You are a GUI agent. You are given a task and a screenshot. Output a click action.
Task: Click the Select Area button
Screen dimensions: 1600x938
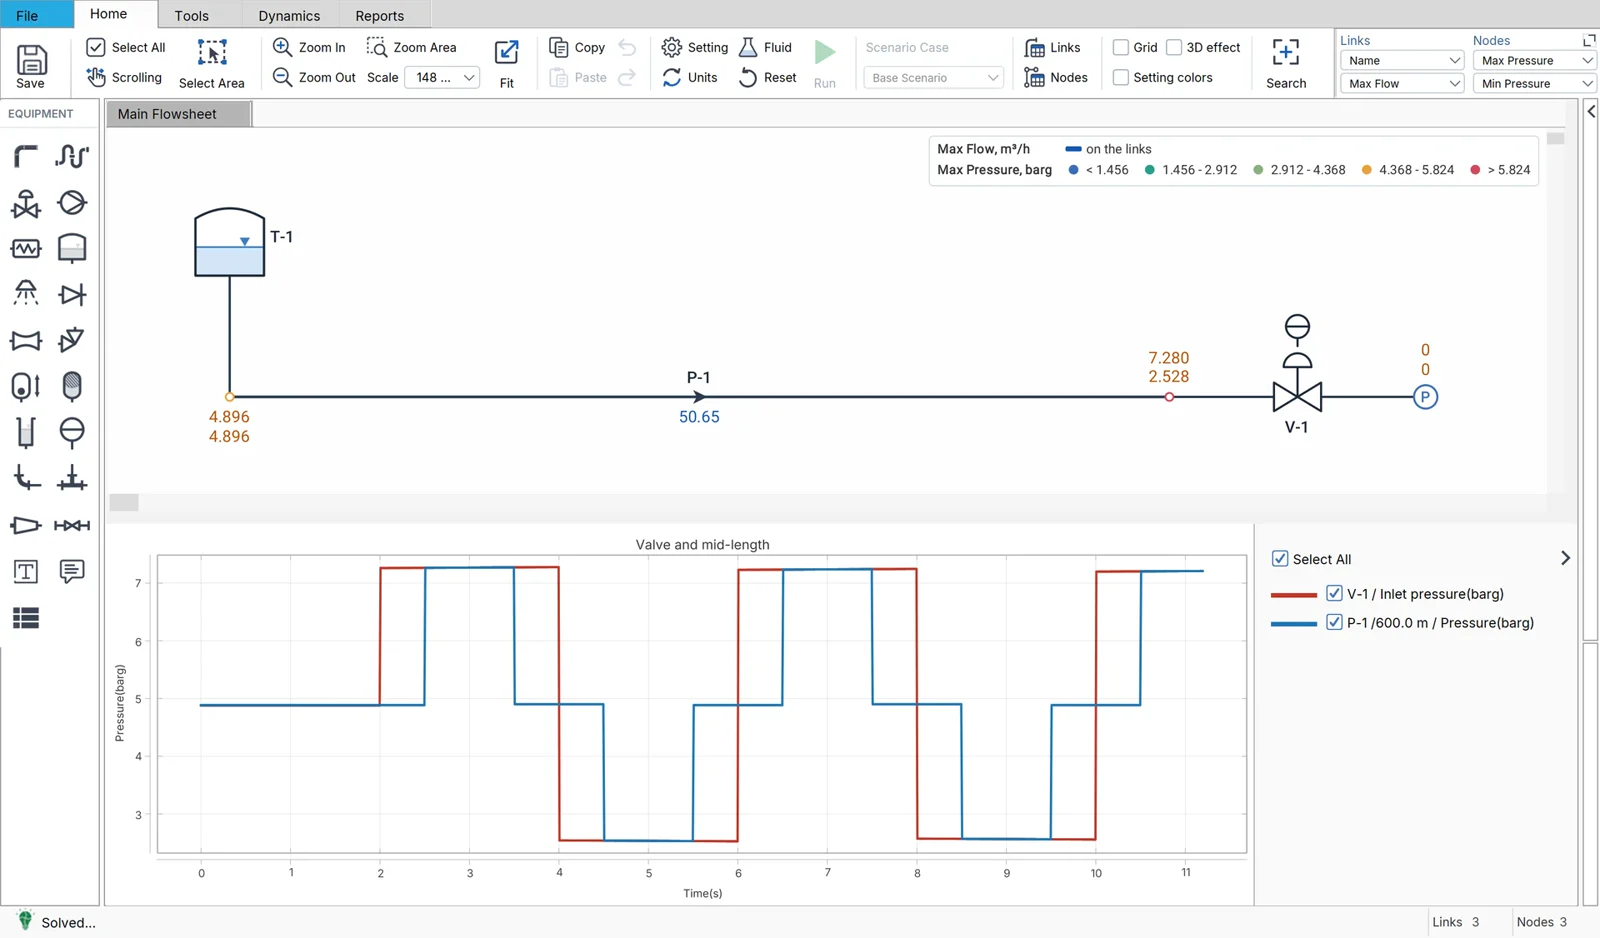coord(211,64)
